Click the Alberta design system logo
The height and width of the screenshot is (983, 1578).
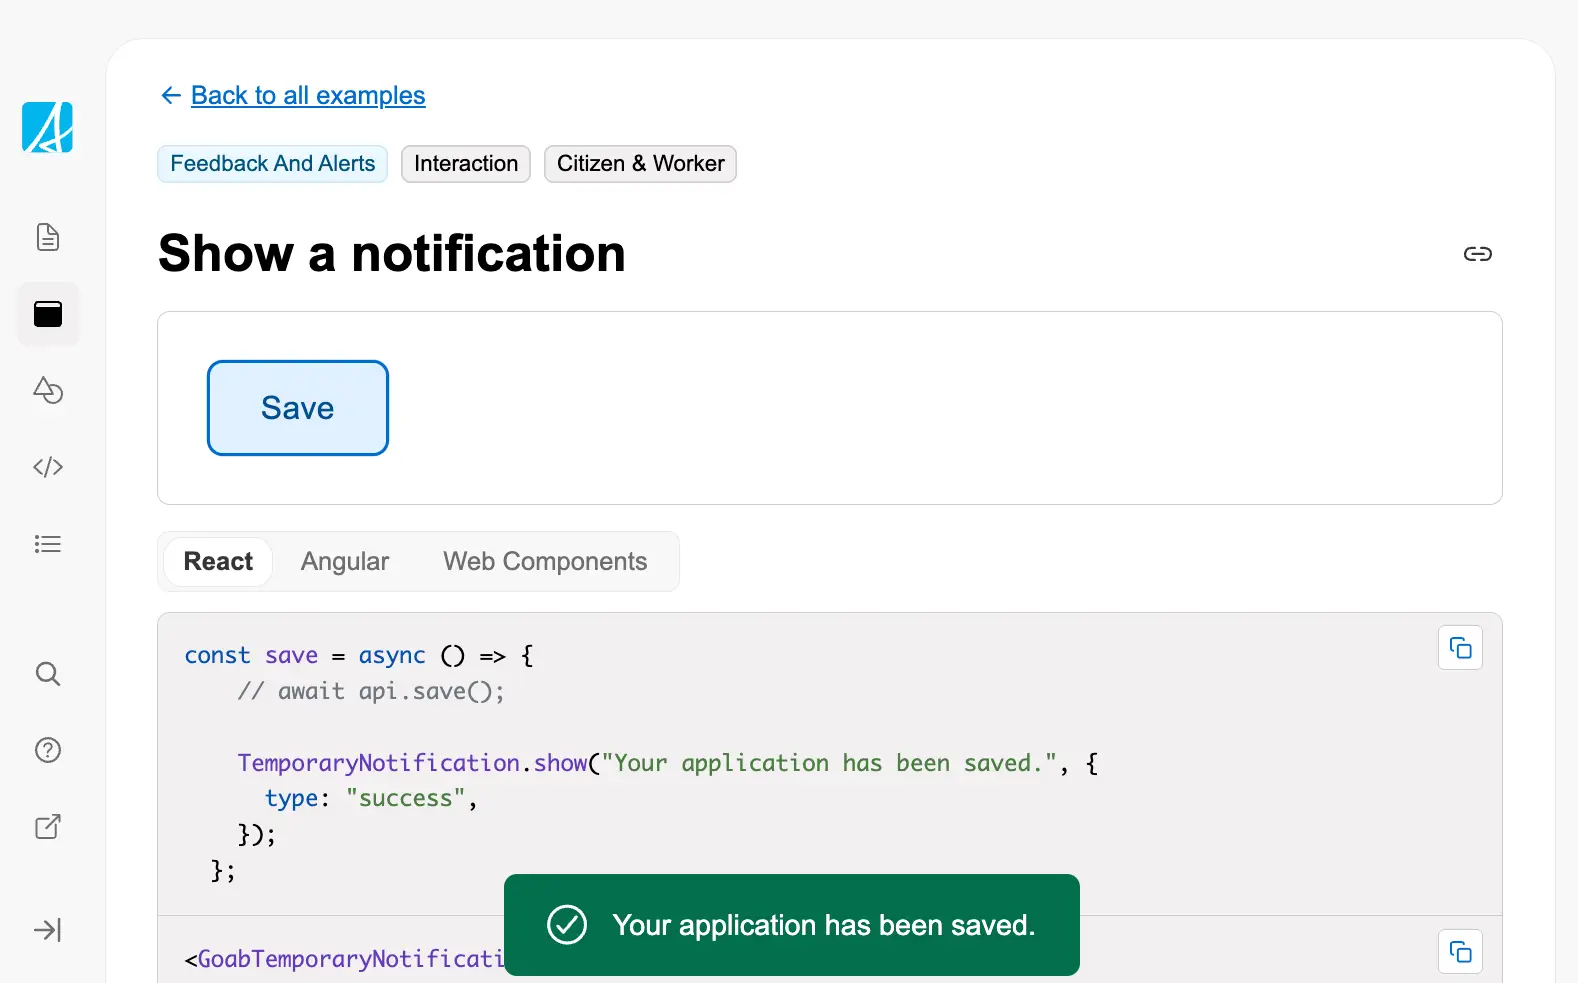click(x=47, y=128)
